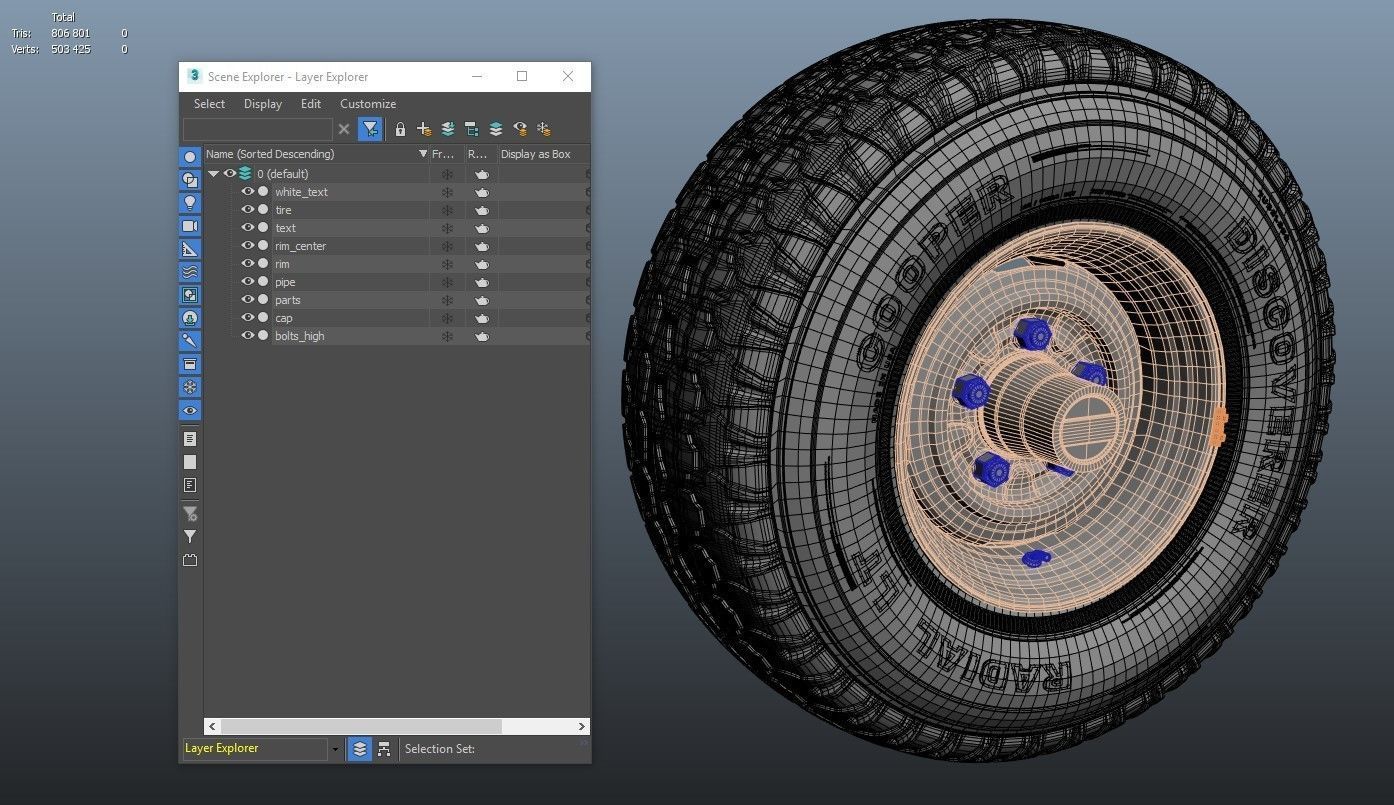Select the bolts_high object name
The height and width of the screenshot is (805, 1394).
coord(300,336)
